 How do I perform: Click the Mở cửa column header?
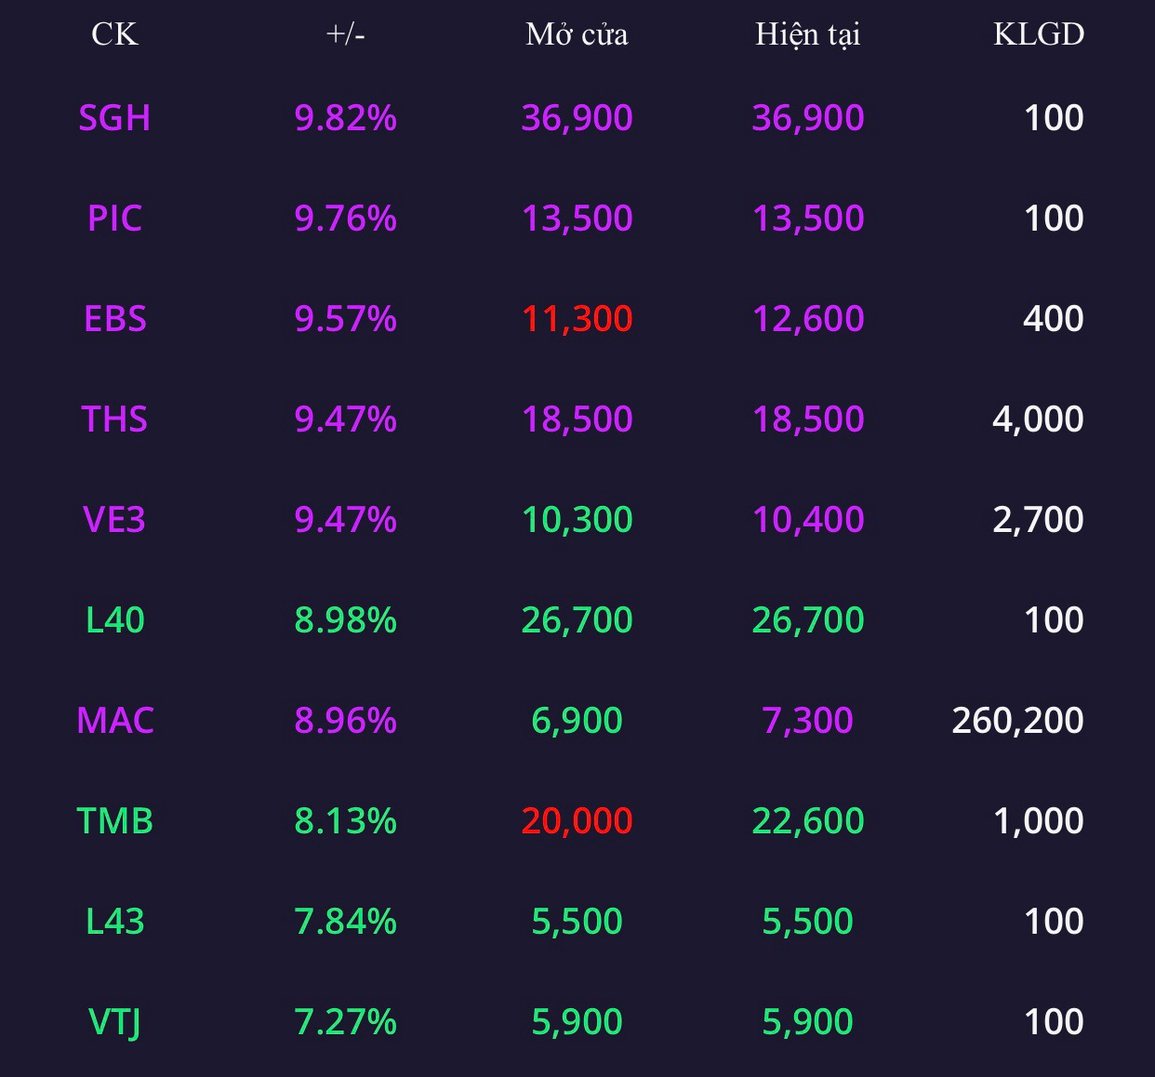click(577, 34)
